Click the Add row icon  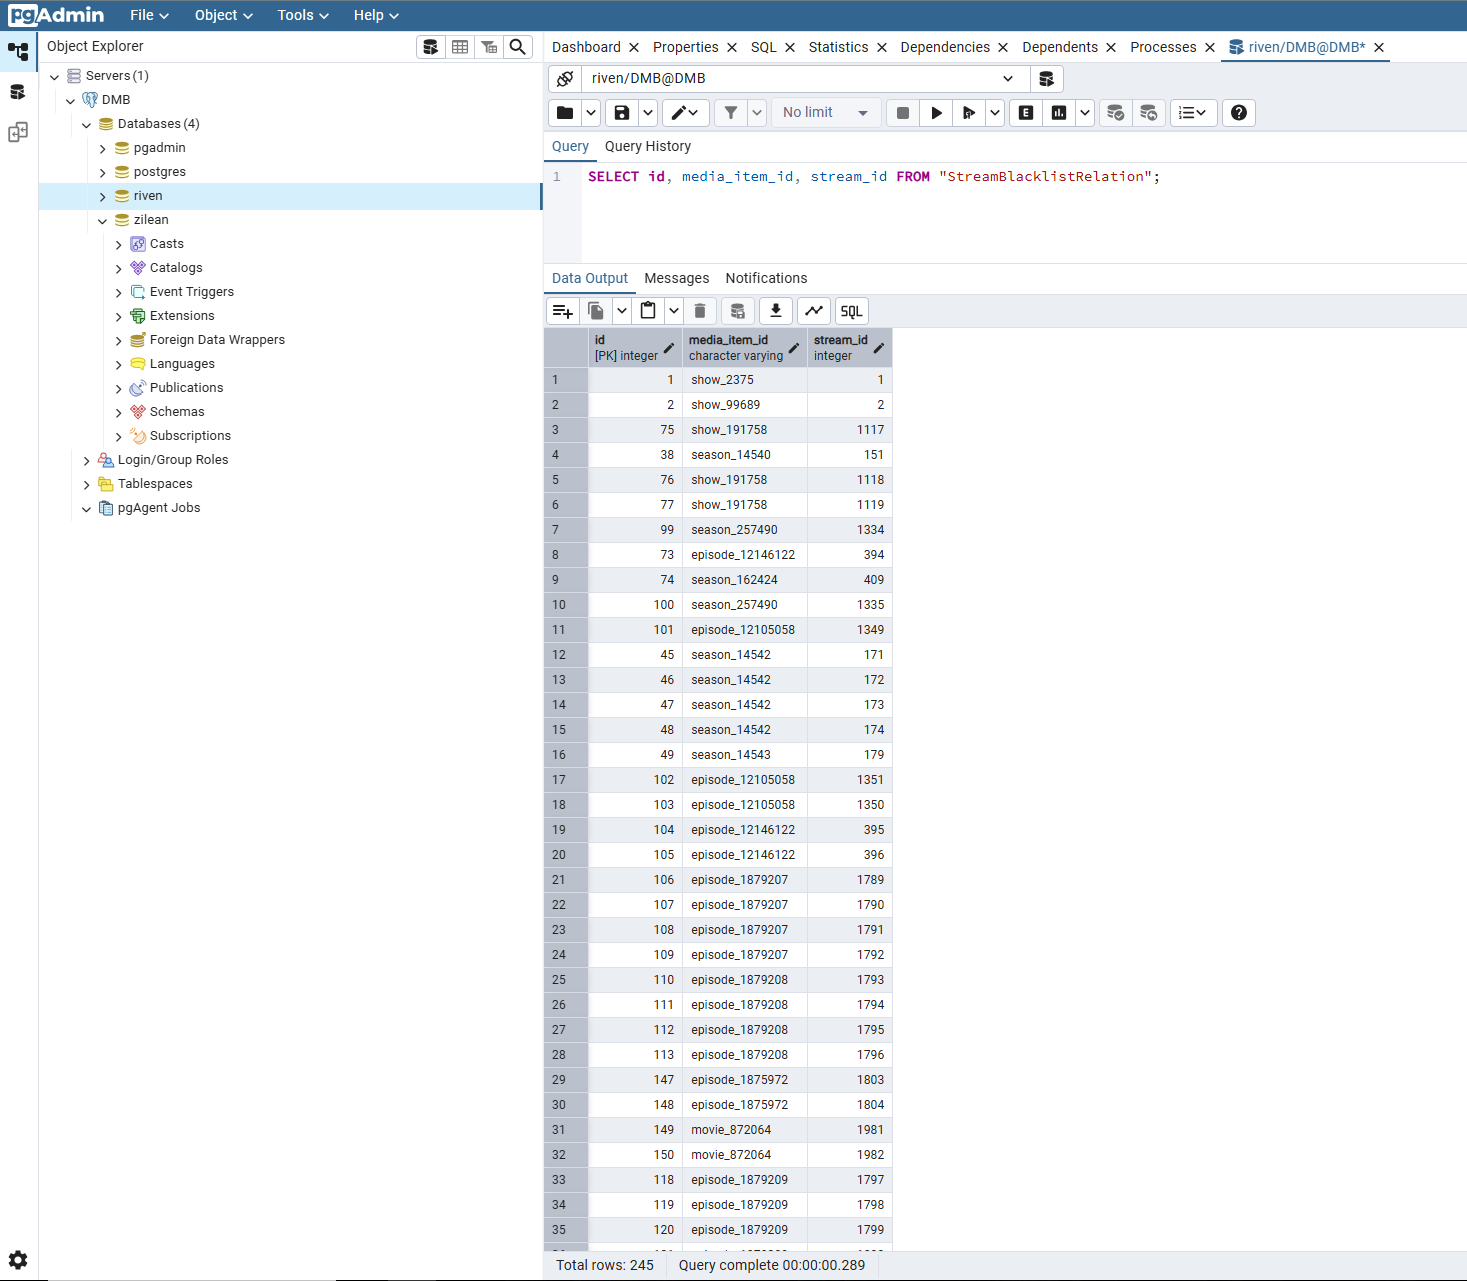point(563,311)
